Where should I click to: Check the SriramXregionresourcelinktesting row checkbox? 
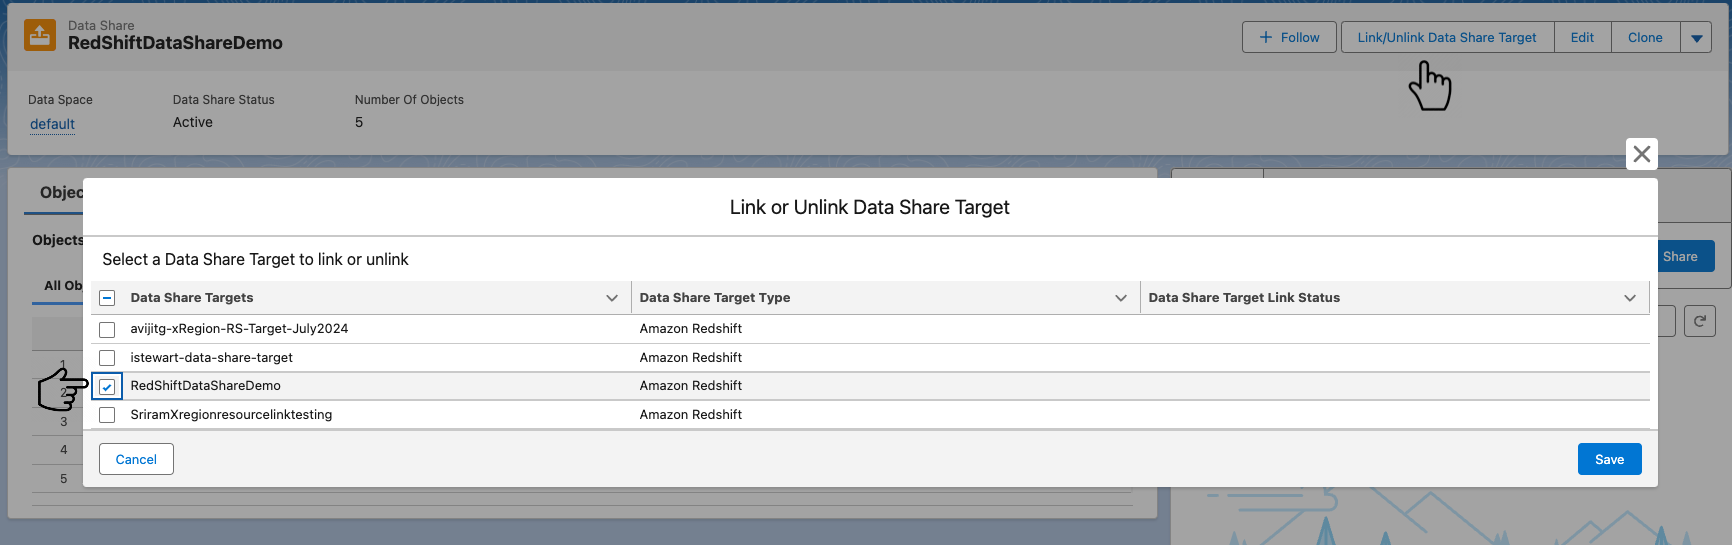point(107,415)
